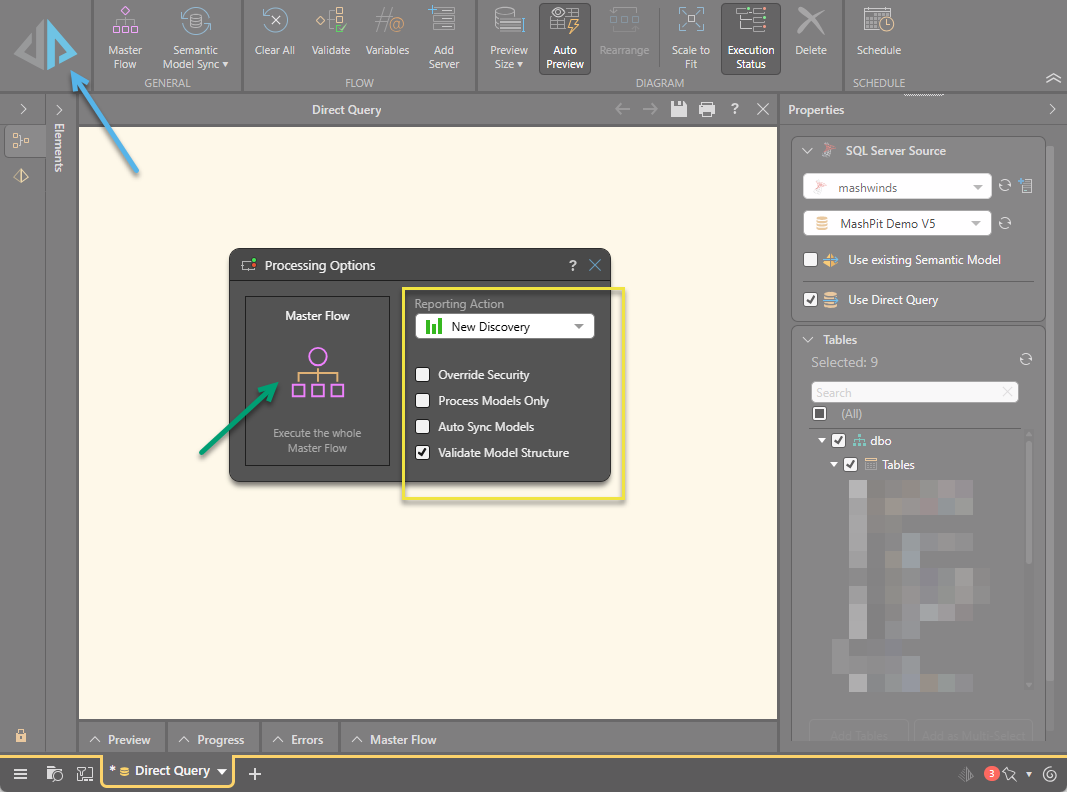Screen dimensions: 1067x792
Task: Open the Reporting Action New Discovery dropdown
Action: pyautogui.click(x=504, y=327)
